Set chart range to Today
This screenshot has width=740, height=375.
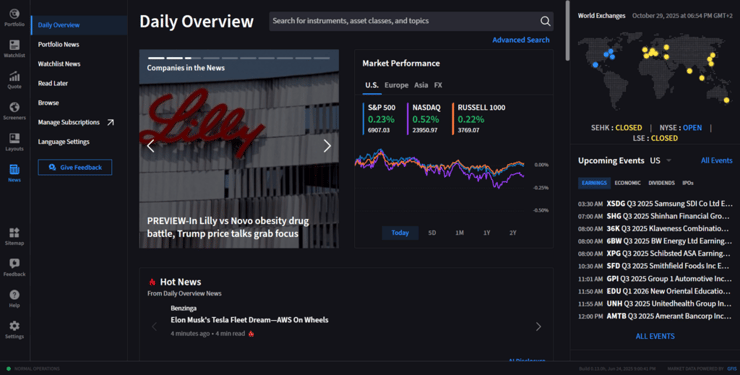coord(400,233)
